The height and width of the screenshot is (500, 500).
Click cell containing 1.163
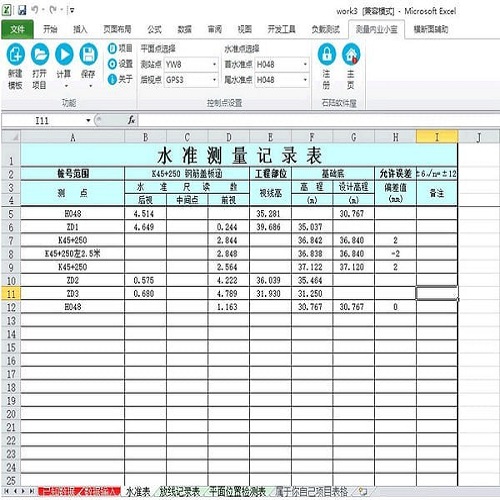tap(229, 307)
